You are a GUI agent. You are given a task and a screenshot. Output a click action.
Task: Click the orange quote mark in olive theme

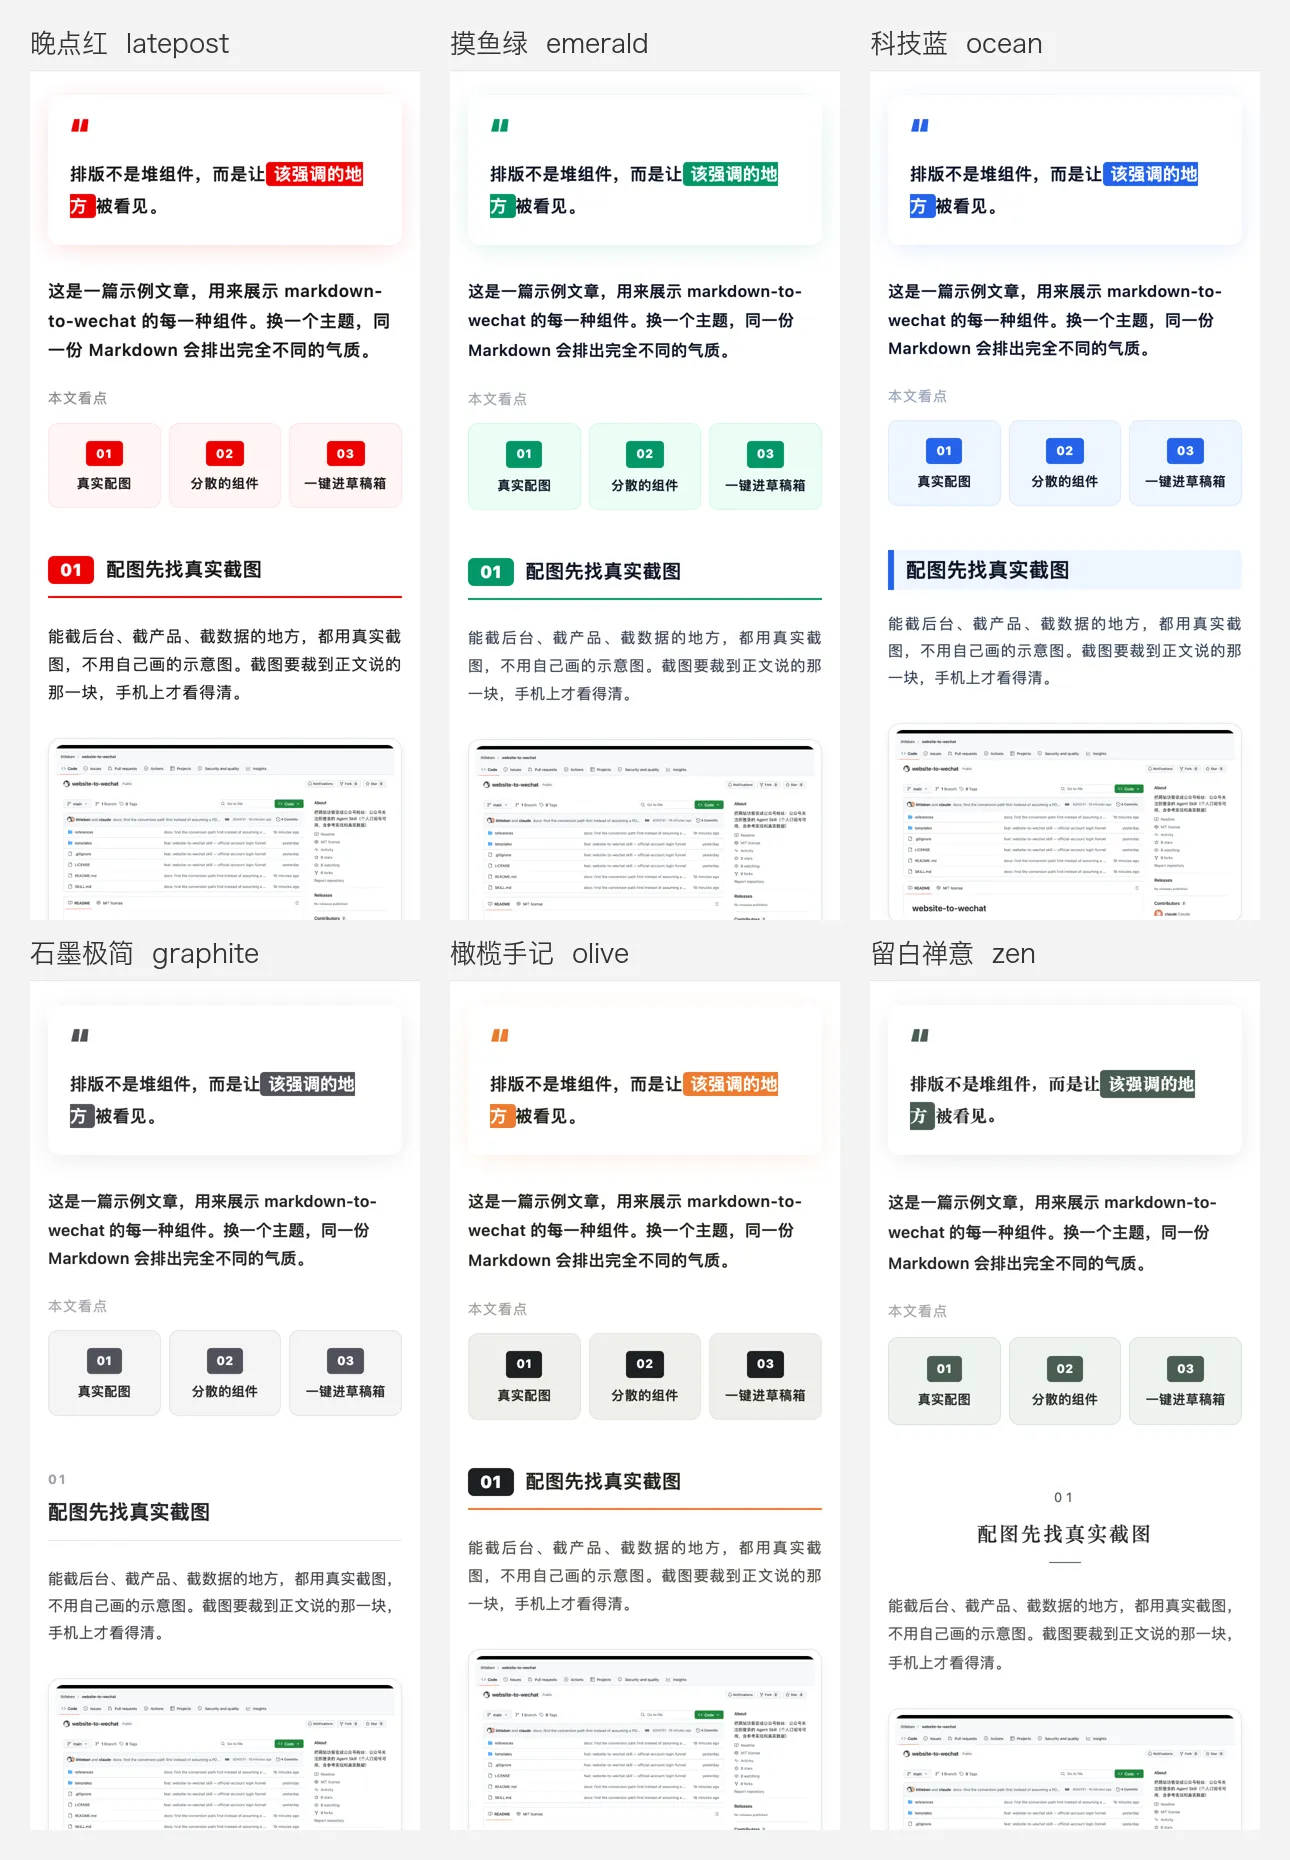coord(500,1036)
